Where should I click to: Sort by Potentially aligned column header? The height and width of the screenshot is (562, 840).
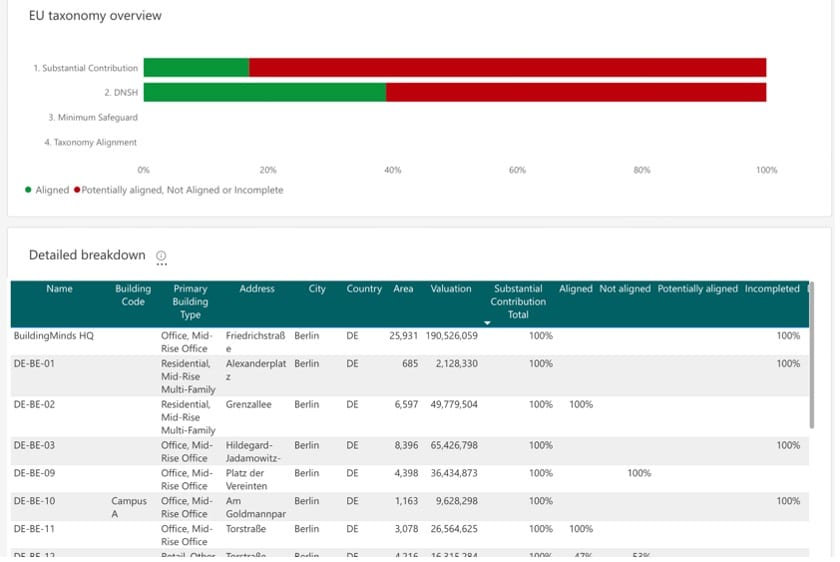[698, 289]
